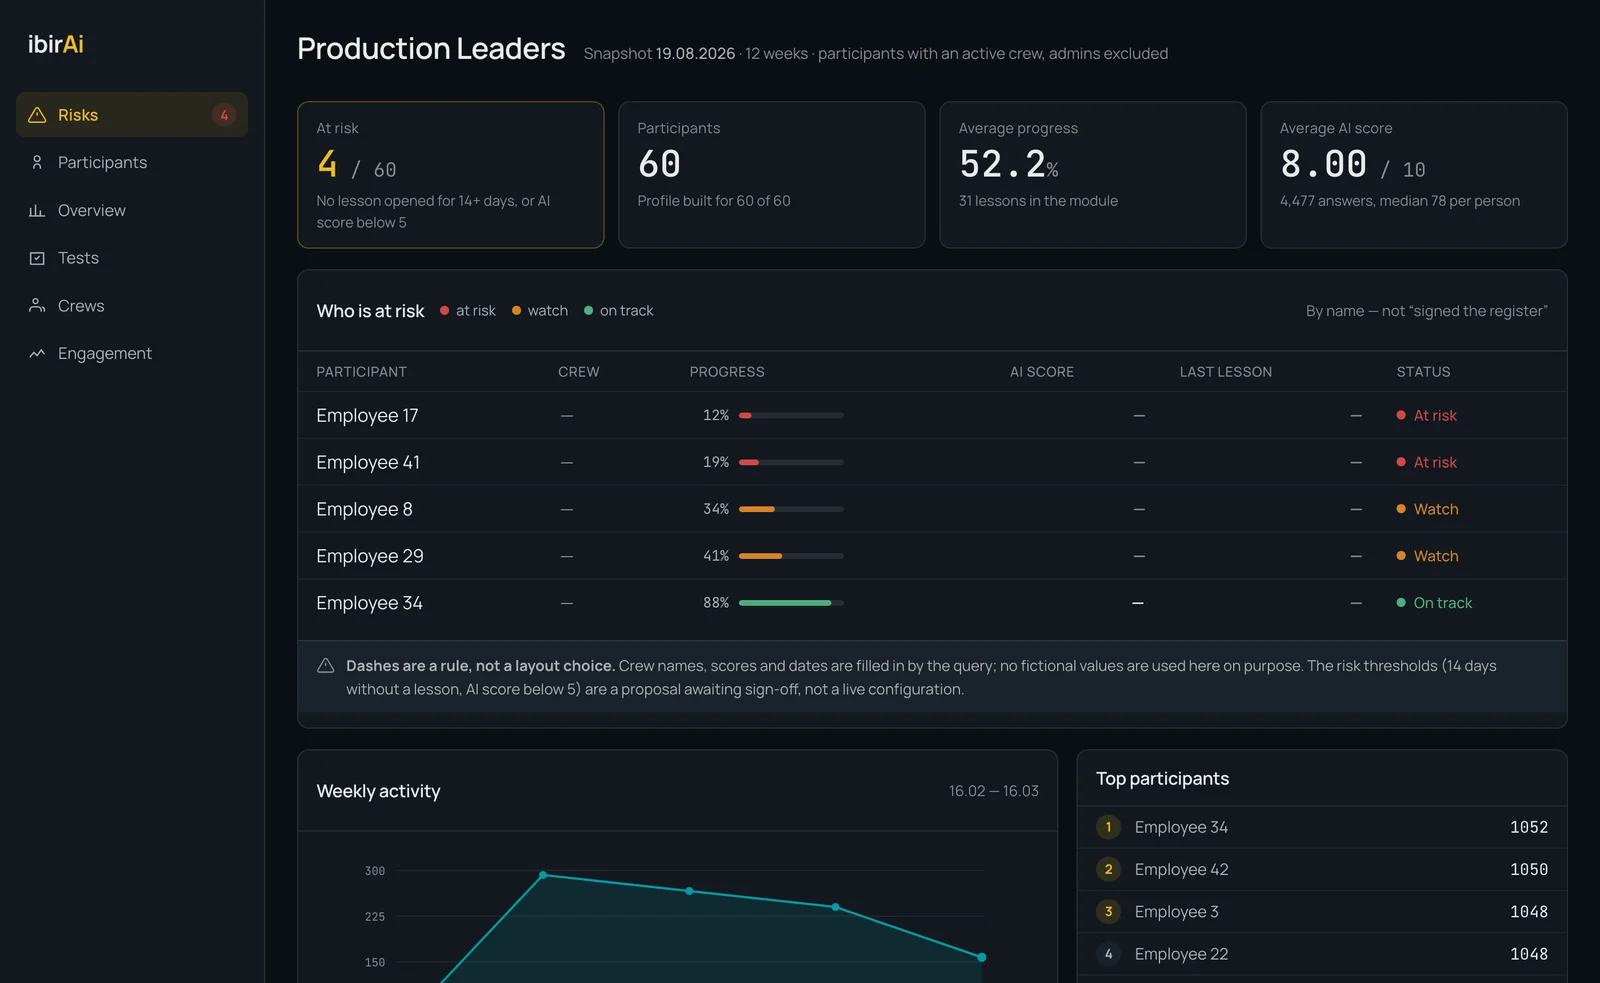Click the red status dot in Employee 41's row
This screenshot has height=983, width=1600.
point(1401,462)
